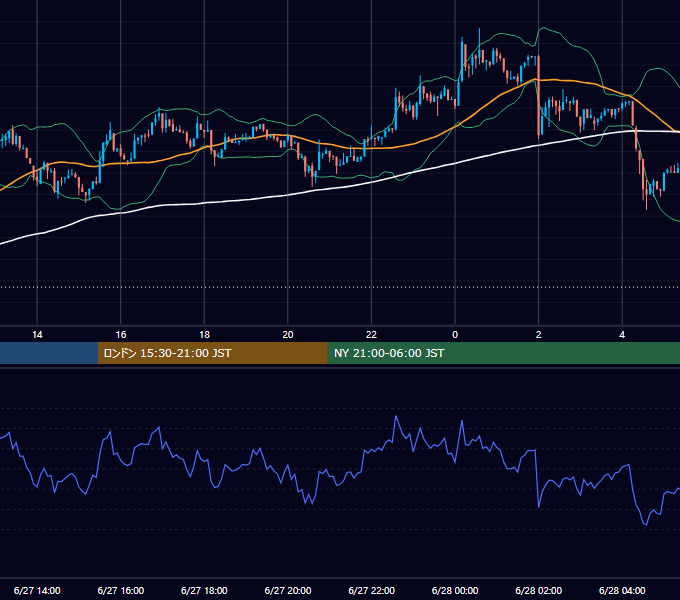Click the 6/28 02:00 timestamp label
This screenshot has height=600, width=680.
pos(539,590)
